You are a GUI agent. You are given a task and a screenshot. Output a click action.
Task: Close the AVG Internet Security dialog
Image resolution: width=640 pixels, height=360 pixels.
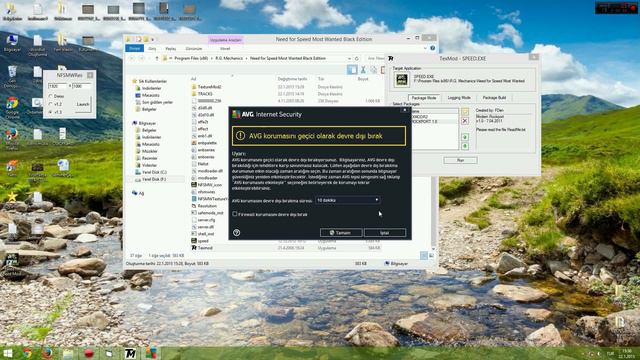pos(404,110)
